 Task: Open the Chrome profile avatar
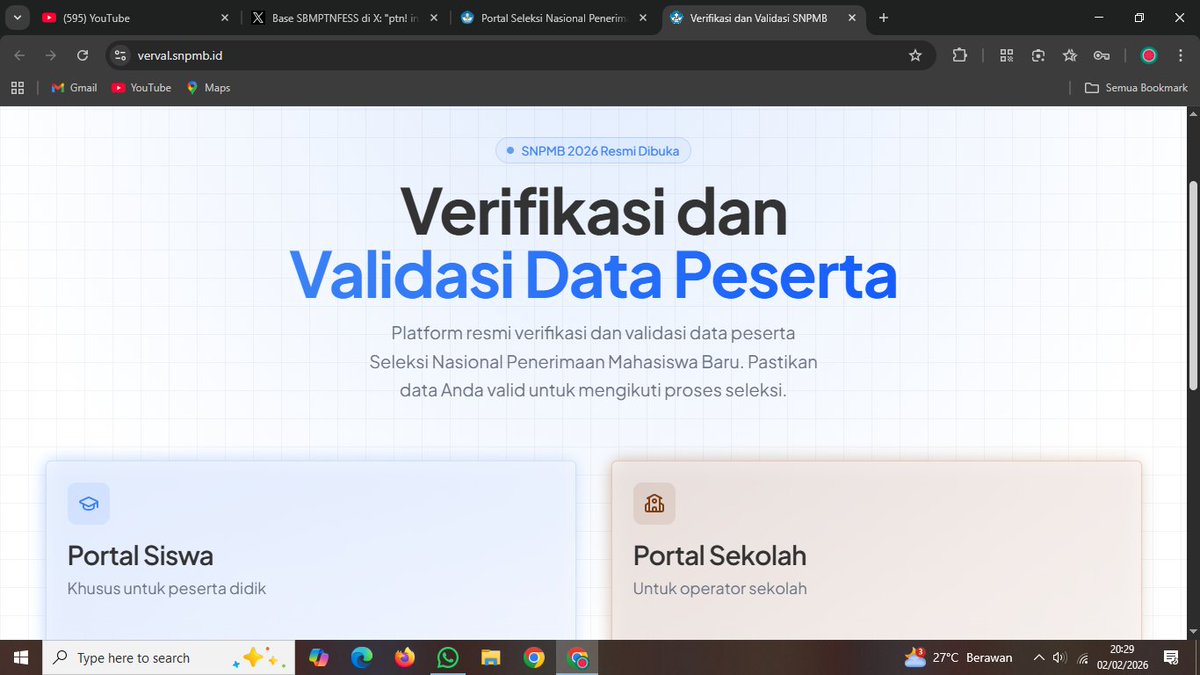pyautogui.click(x=1149, y=55)
